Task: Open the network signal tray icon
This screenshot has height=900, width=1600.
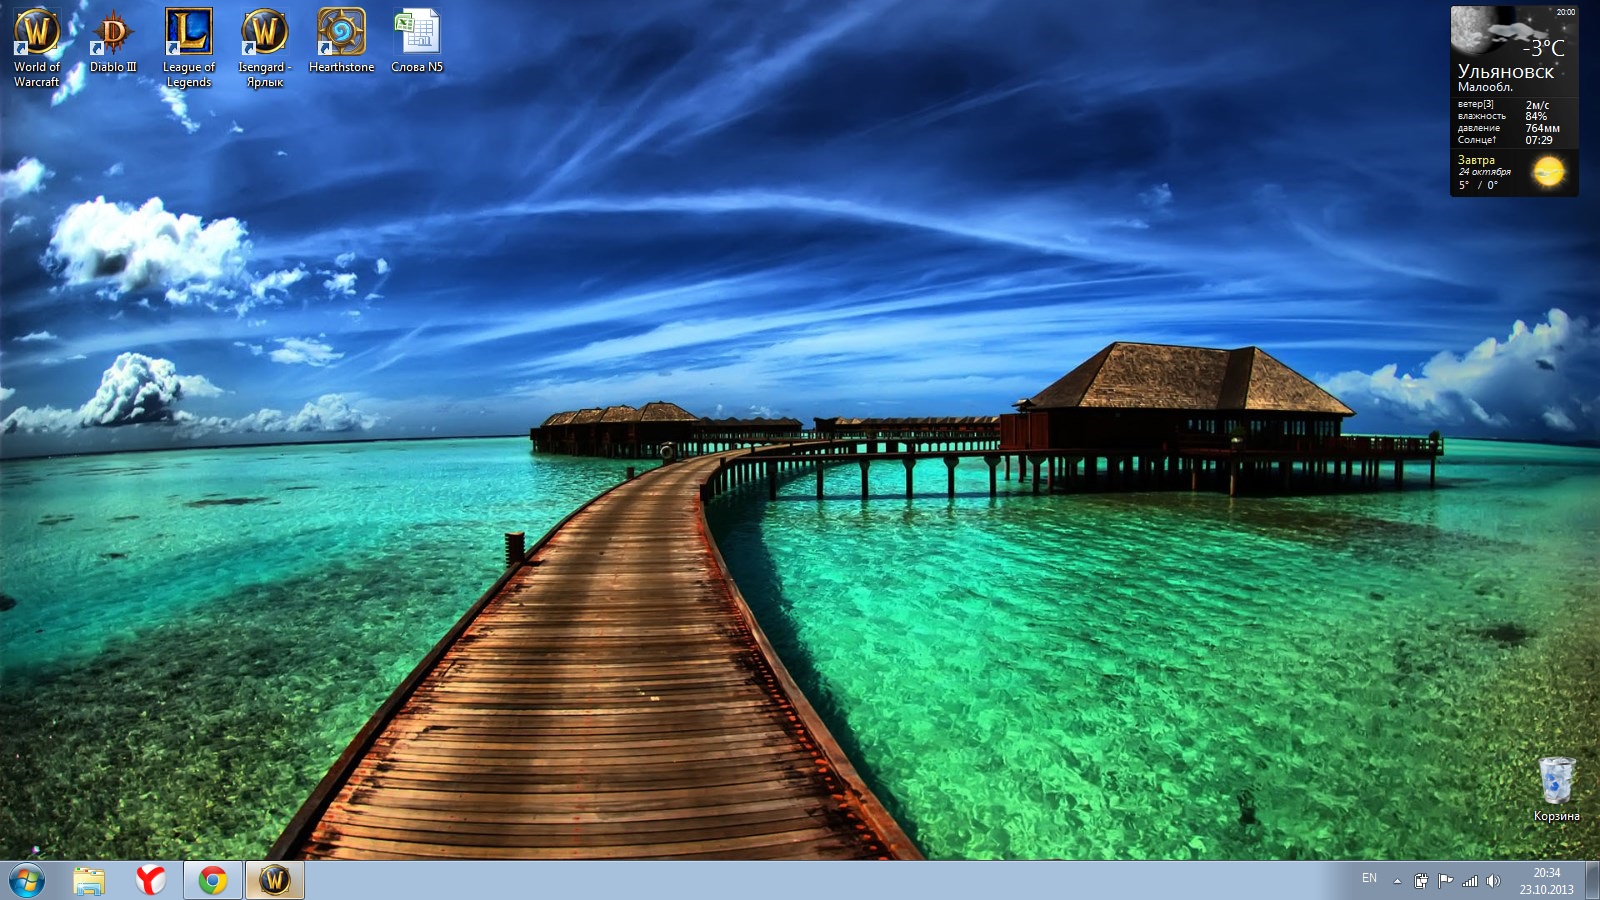Action: click(x=1469, y=881)
